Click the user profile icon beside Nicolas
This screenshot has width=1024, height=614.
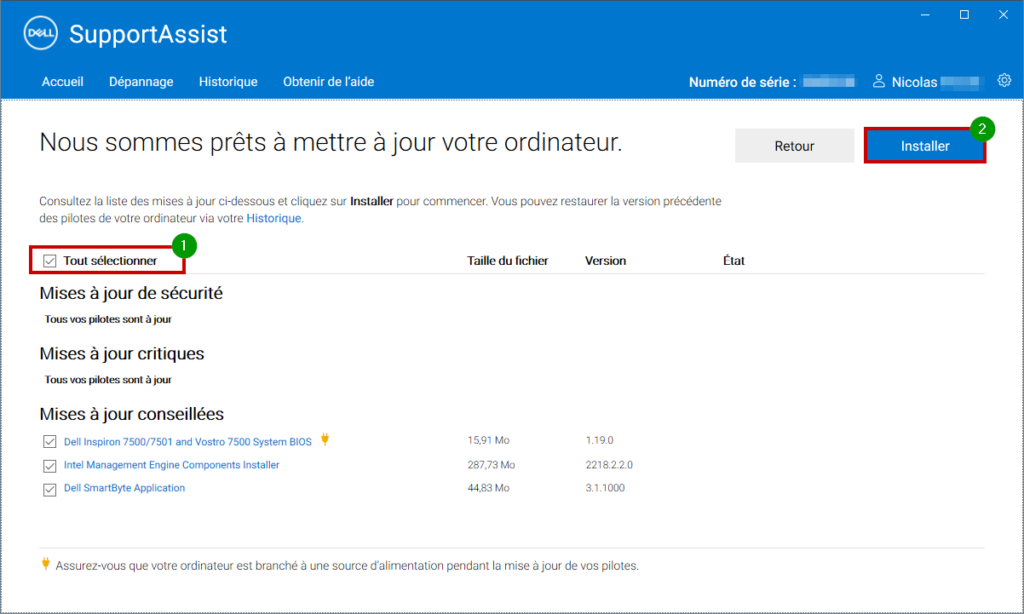tap(879, 81)
